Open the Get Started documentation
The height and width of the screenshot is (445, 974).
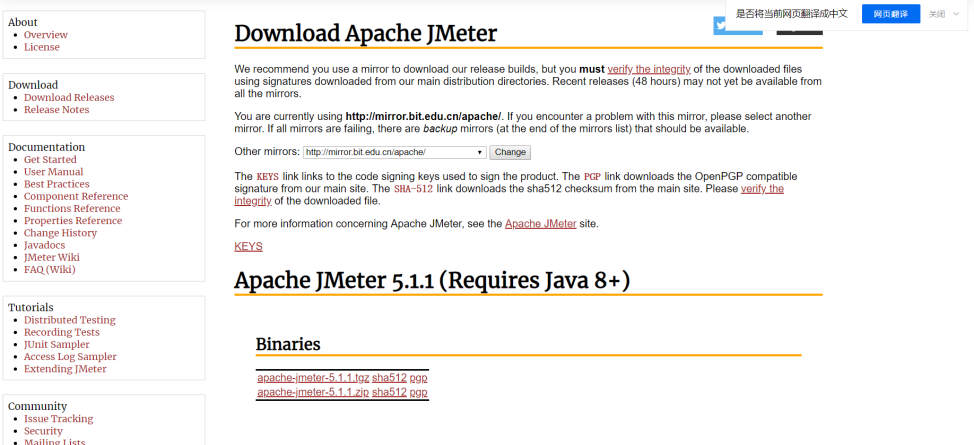click(x=50, y=160)
